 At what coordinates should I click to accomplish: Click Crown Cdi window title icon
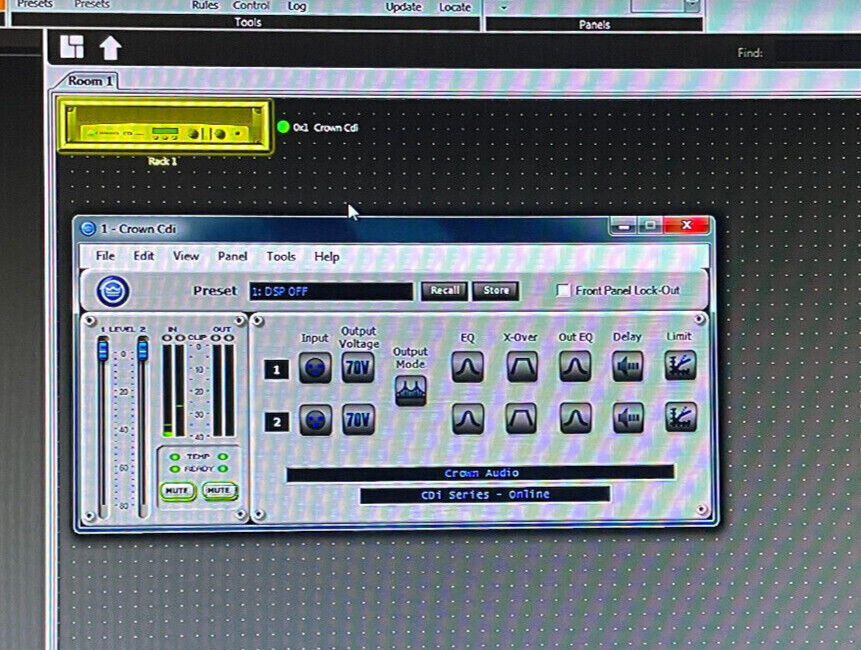[88, 228]
